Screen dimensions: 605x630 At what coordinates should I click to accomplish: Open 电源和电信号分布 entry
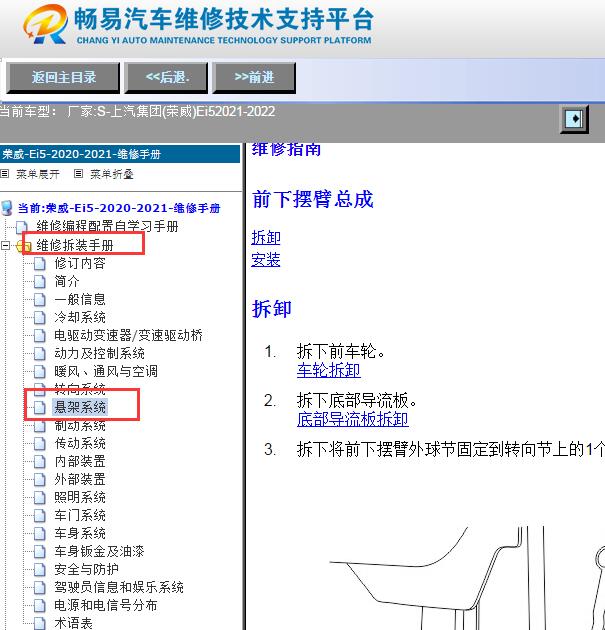[x=106, y=605]
